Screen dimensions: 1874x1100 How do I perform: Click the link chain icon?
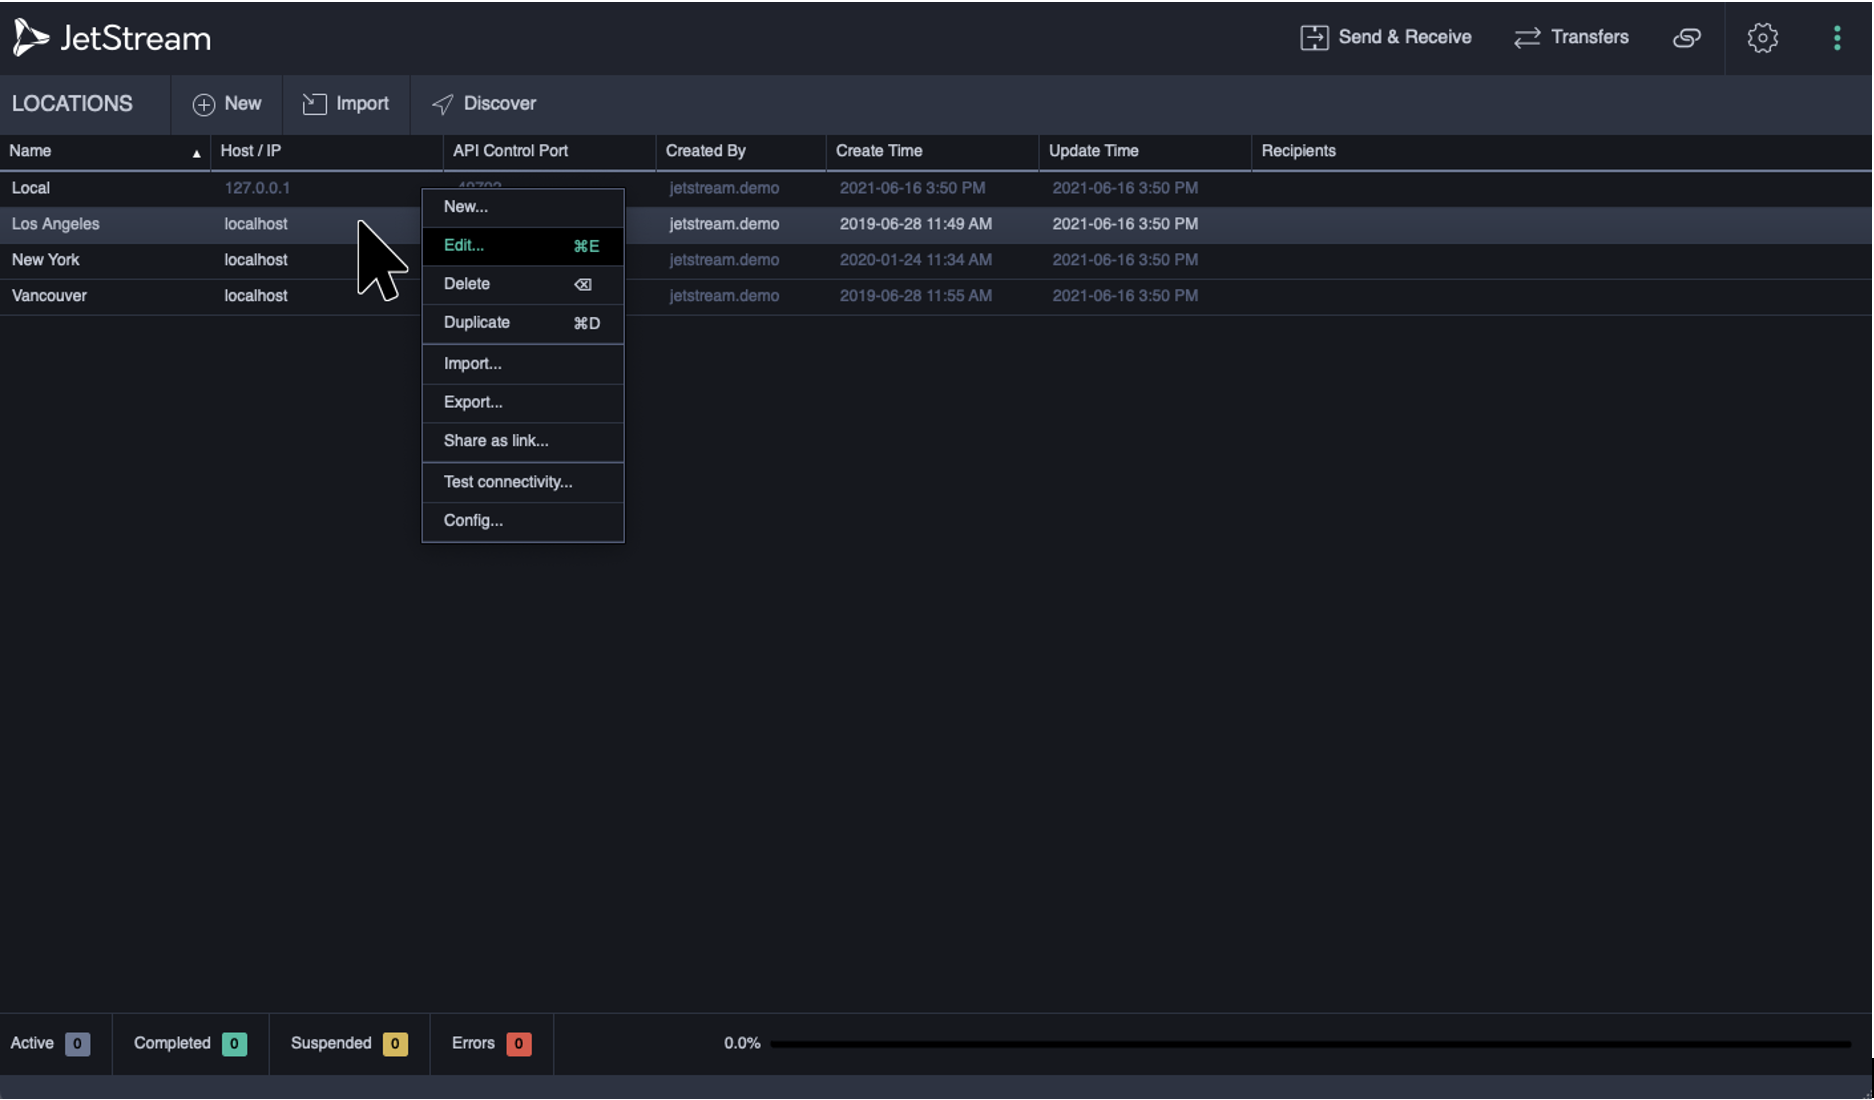(1687, 38)
